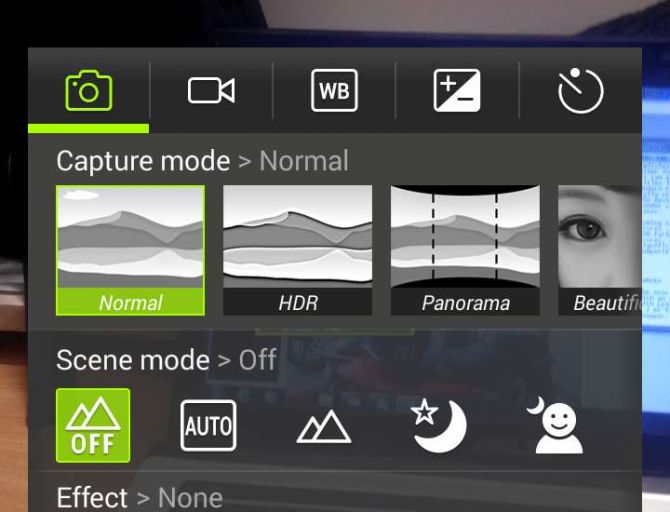Open the exposure compensation settings icon

click(457, 91)
